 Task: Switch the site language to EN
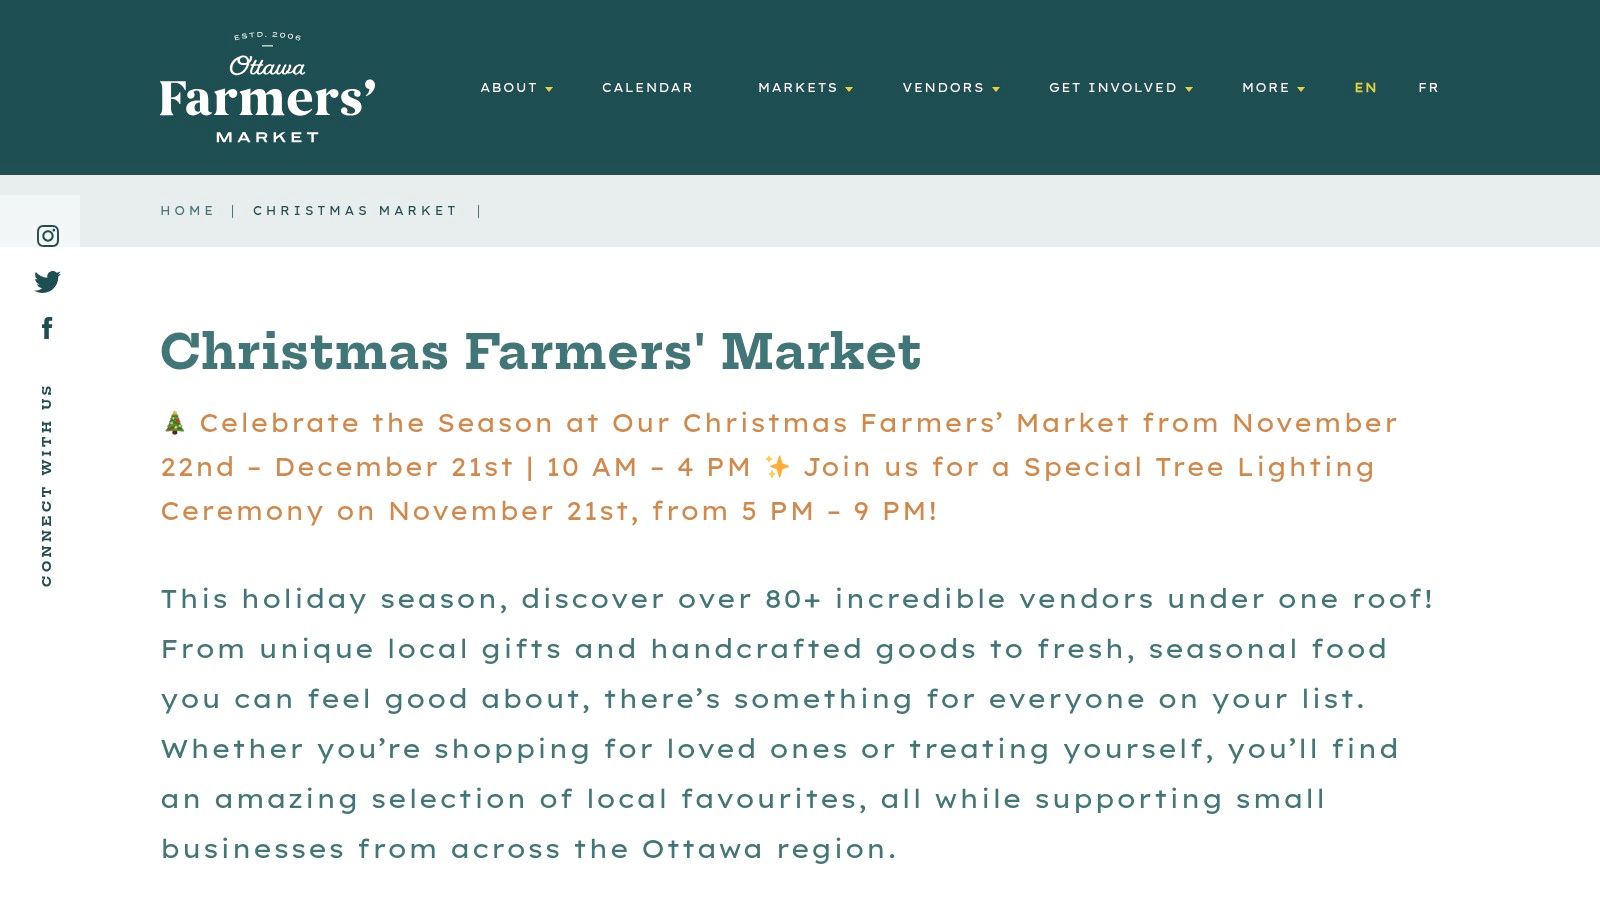point(1364,88)
